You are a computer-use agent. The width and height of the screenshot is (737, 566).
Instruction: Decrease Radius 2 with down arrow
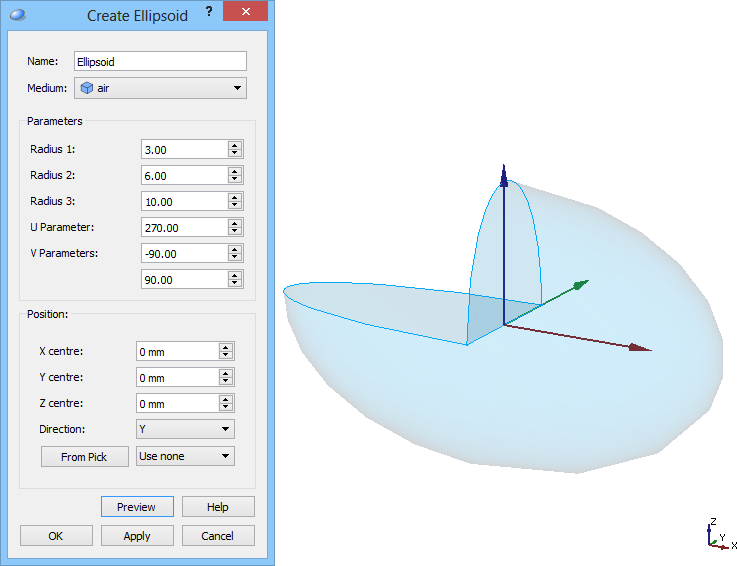click(235, 180)
